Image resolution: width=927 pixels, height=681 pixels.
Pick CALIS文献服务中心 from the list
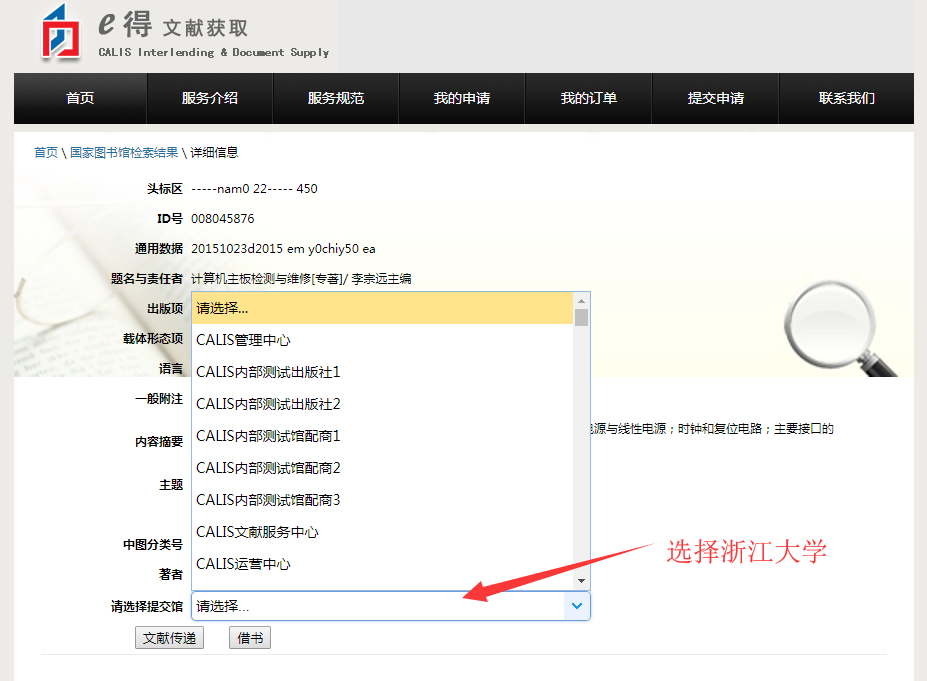383,531
